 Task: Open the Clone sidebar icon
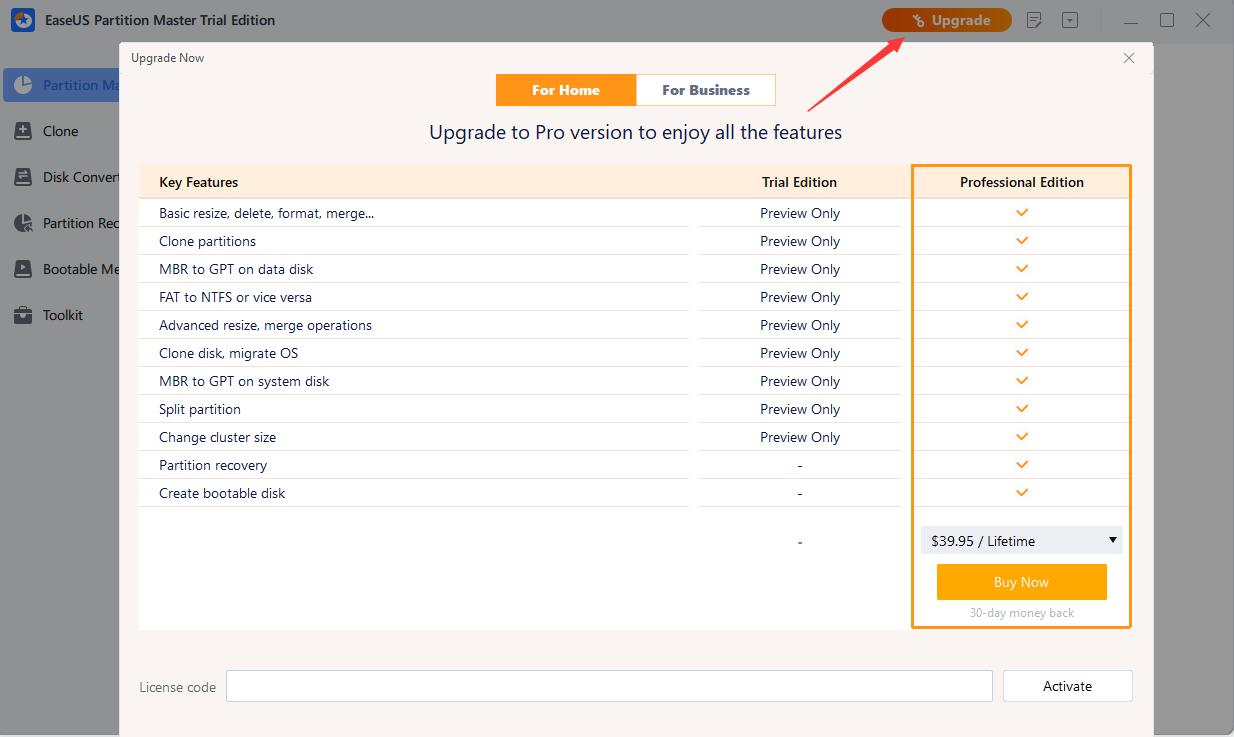[24, 131]
